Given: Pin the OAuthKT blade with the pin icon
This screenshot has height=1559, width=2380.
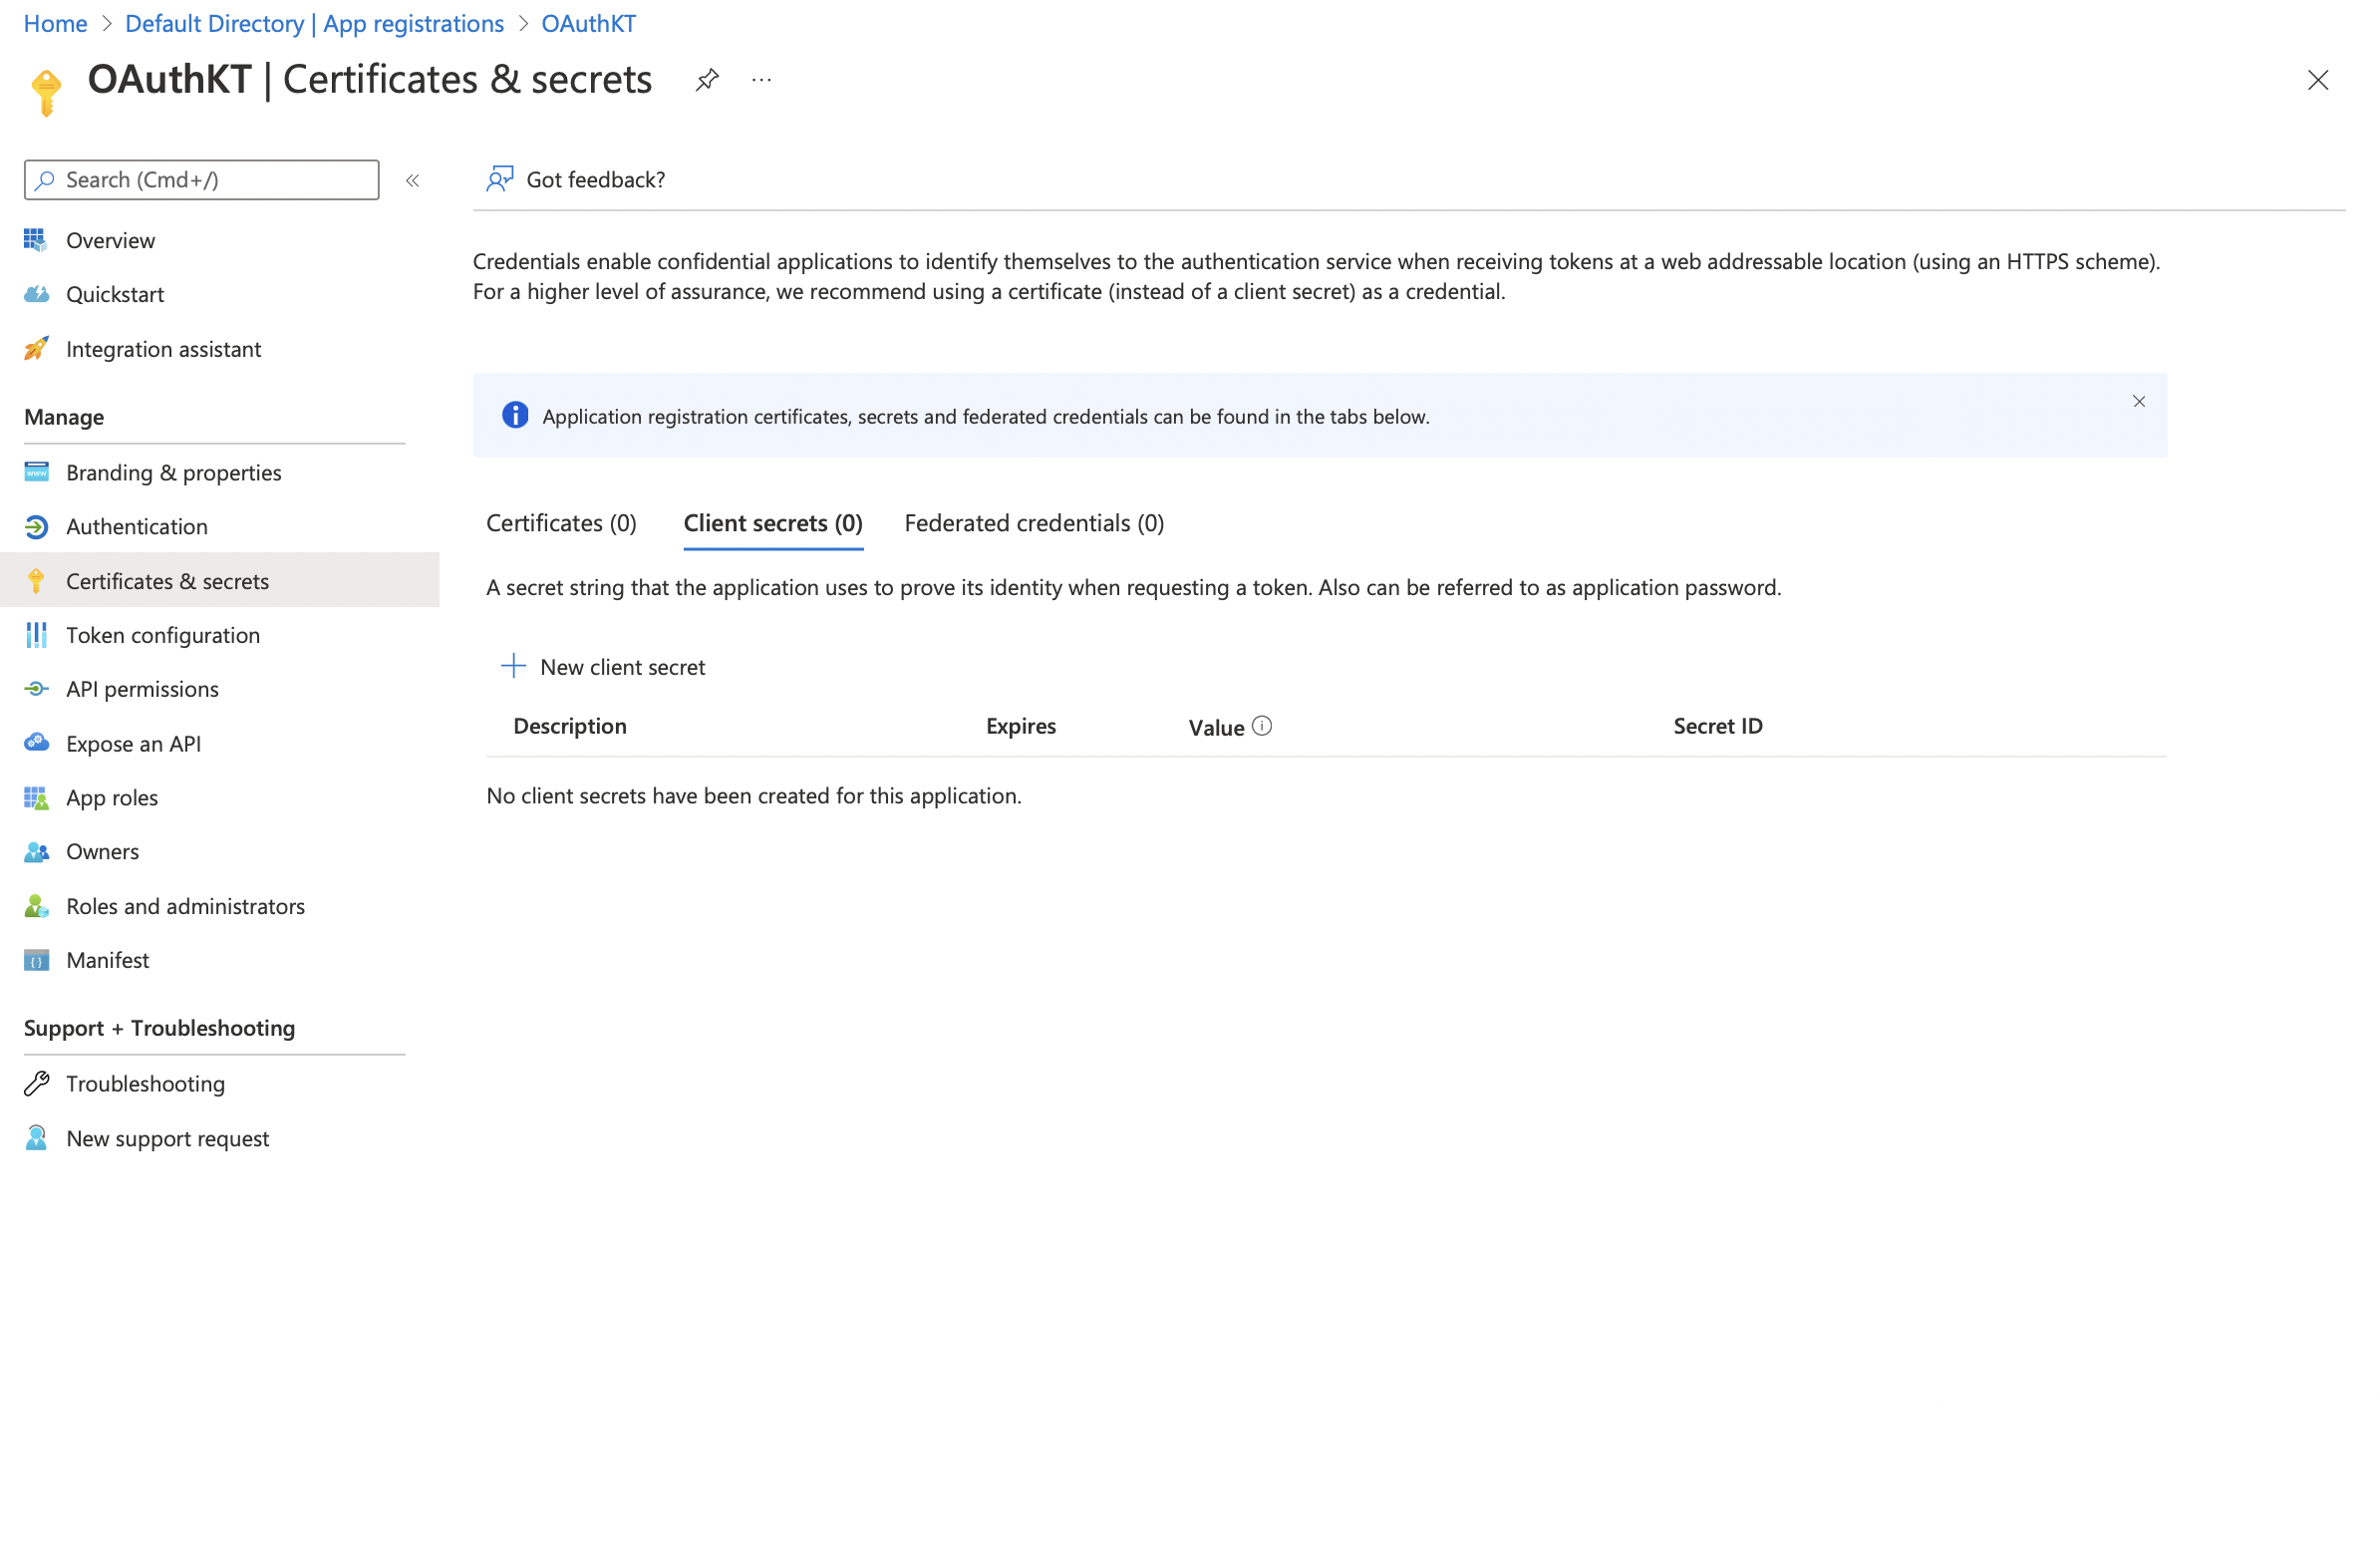Looking at the screenshot, I should pos(707,80).
